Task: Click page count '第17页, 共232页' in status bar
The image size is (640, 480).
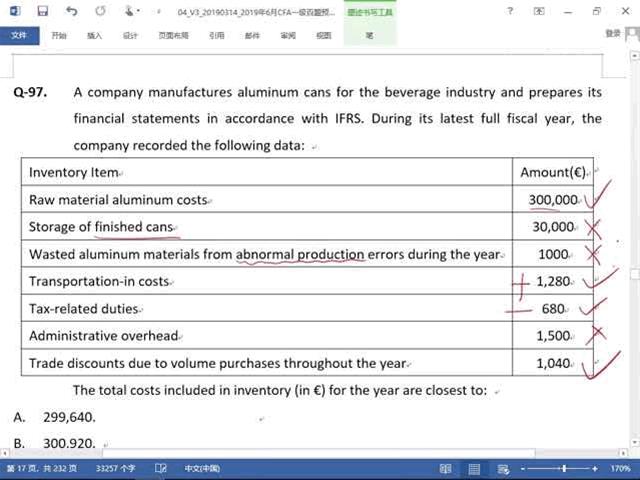Action: click(42, 469)
